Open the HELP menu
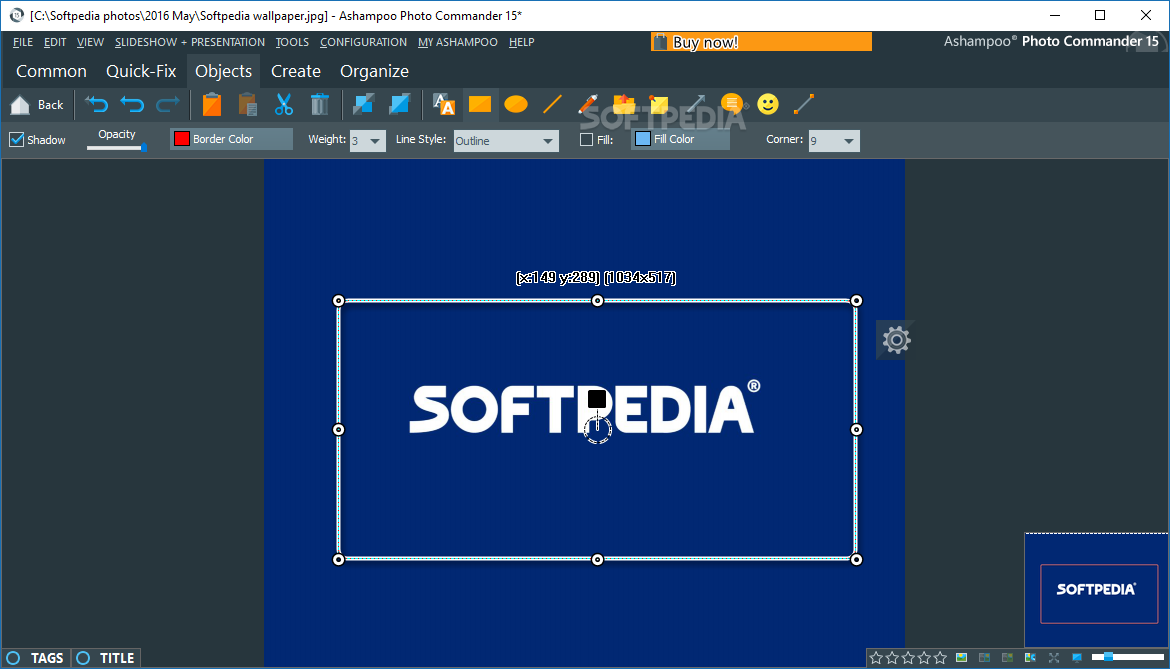 [522, 43]
